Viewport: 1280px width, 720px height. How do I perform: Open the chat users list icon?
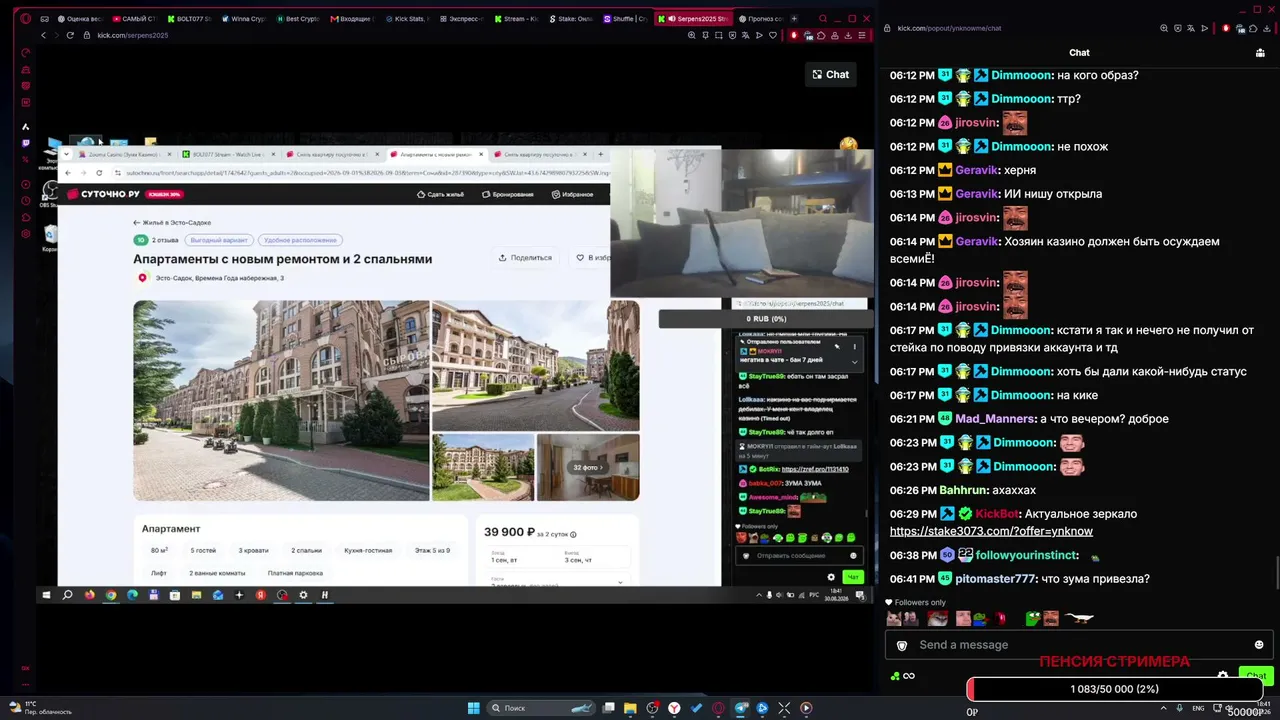tap(1259, 53)
